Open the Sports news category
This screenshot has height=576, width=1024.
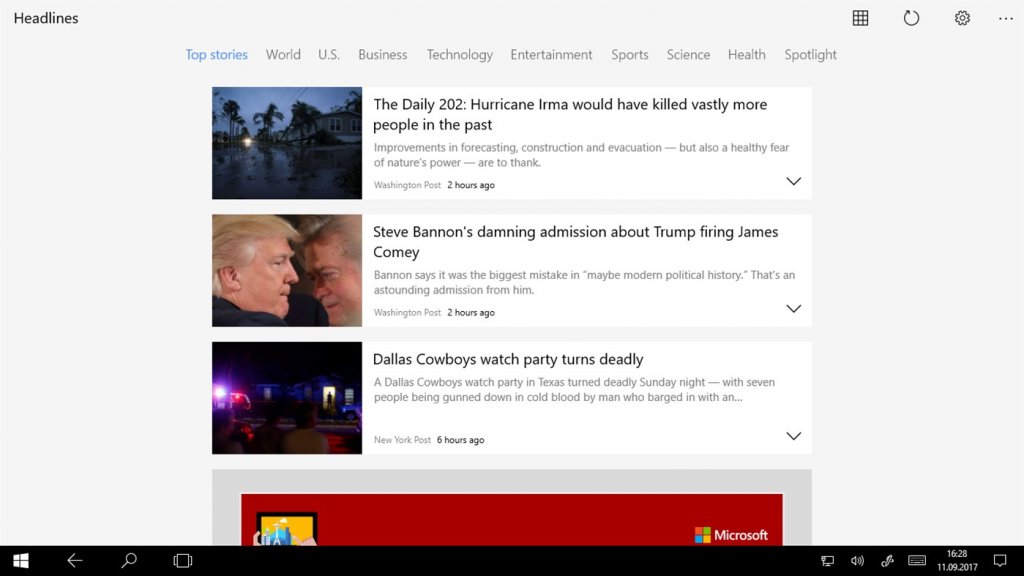click(629, 54)
